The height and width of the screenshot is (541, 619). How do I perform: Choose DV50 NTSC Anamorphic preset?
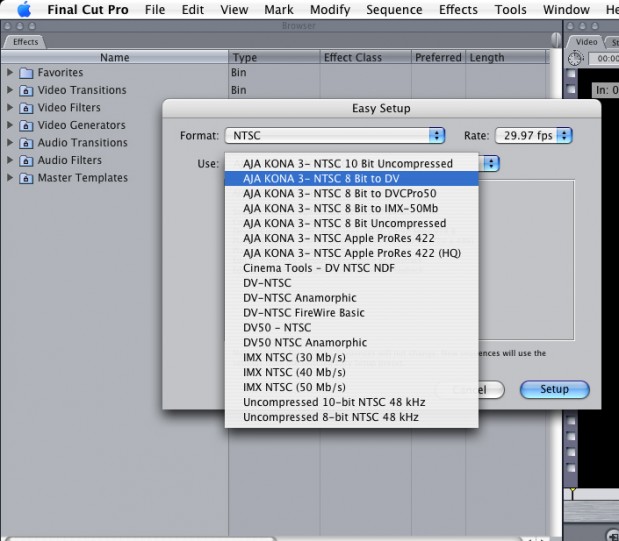click(x=351, y=342)
